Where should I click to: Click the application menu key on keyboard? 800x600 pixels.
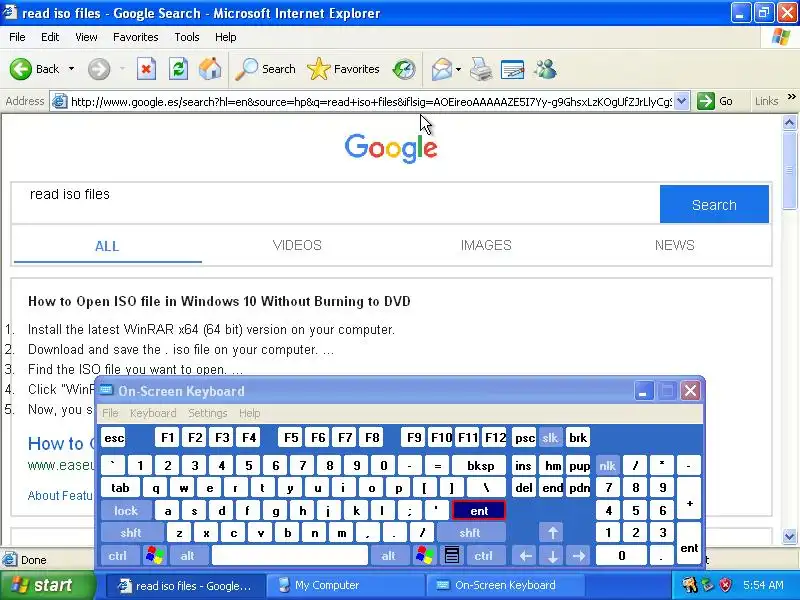tap(452, 556)
